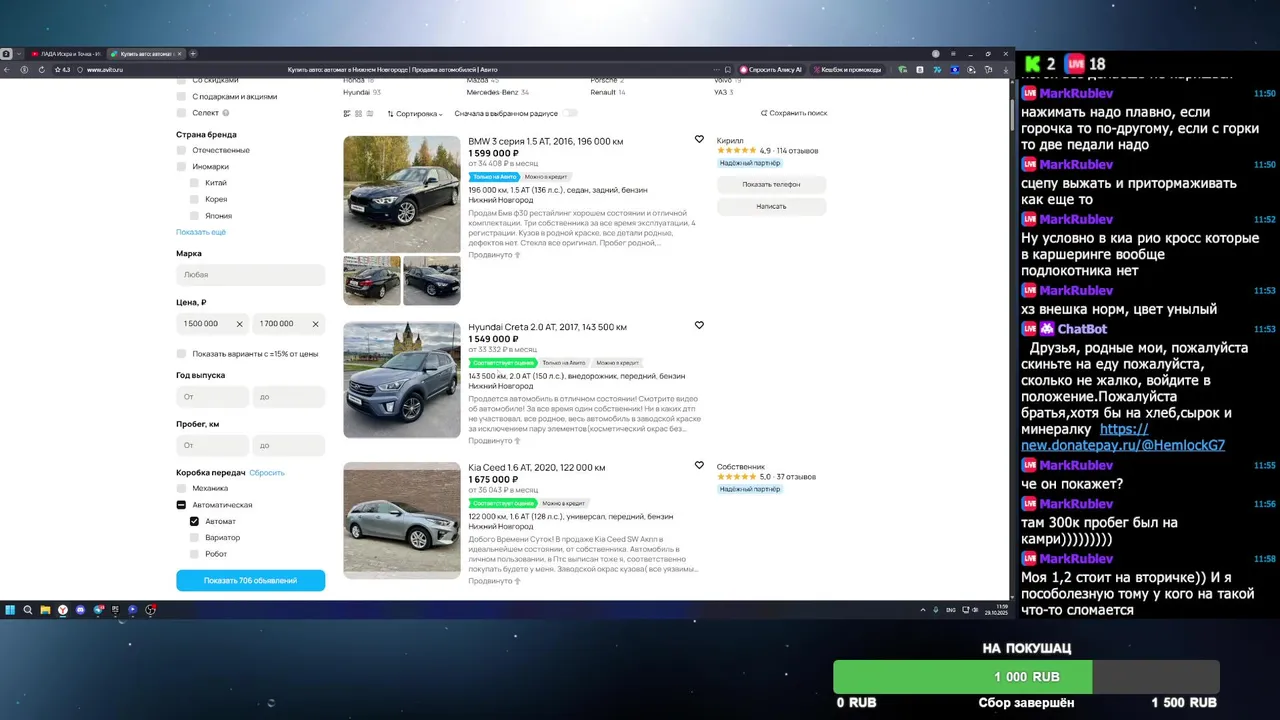Uncheck the Автоматическая gearbox group
Image resolution: width=1280 pixels, height=720 pixels.
pos(181,505)
